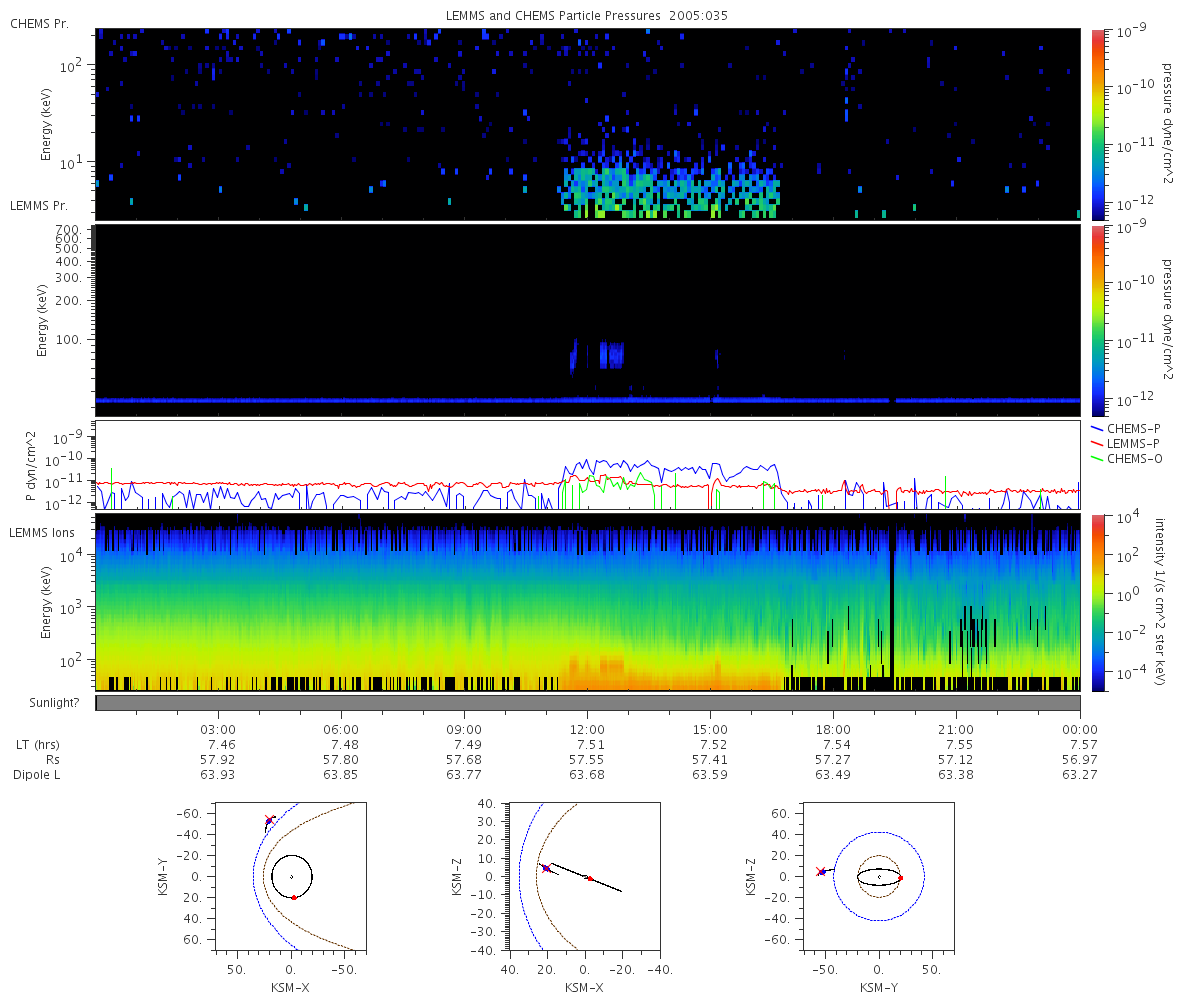Select the Rs value 57.92
The image size is (1200, 1000).
click(x=218, y=760)
